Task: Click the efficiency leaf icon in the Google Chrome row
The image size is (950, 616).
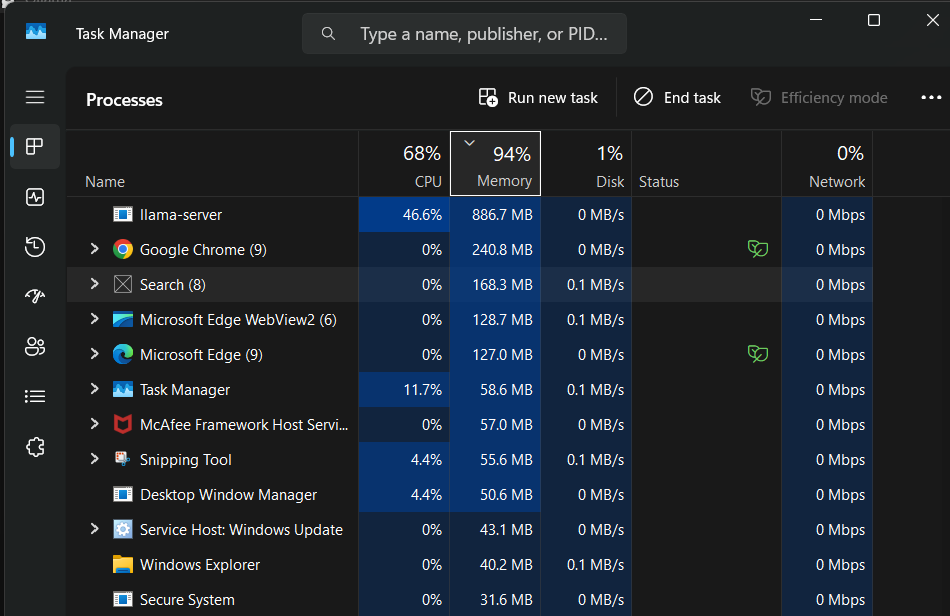Action: click(x=758, y=248)
